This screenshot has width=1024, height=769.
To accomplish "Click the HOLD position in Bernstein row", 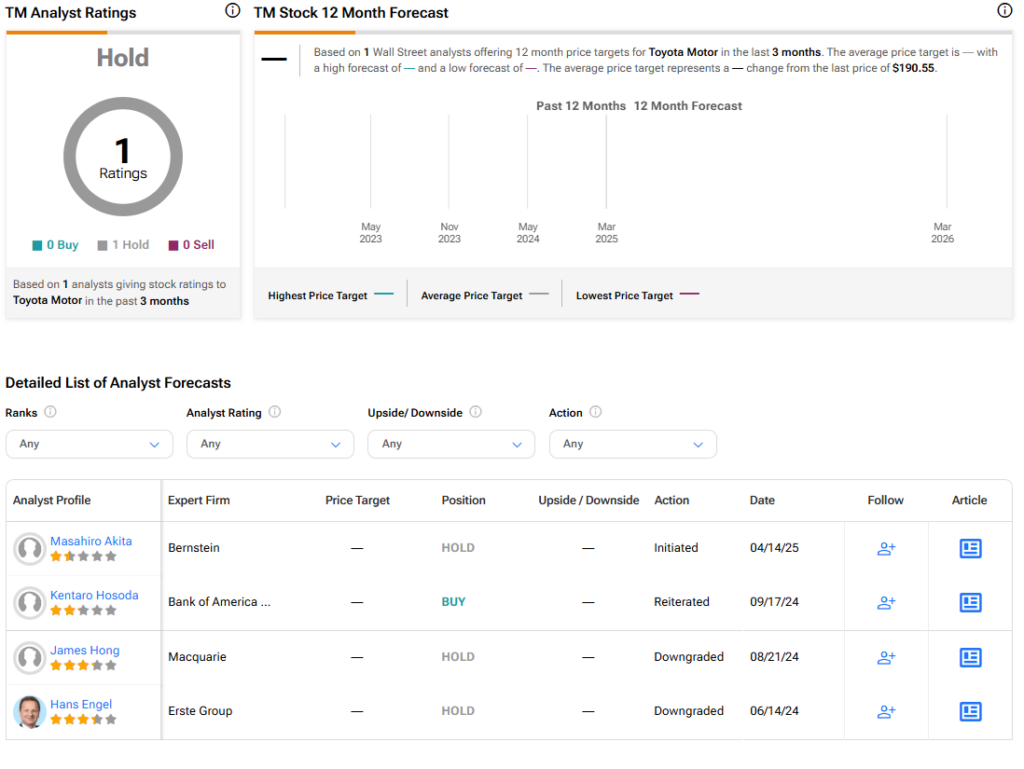I will pos(458,548).
